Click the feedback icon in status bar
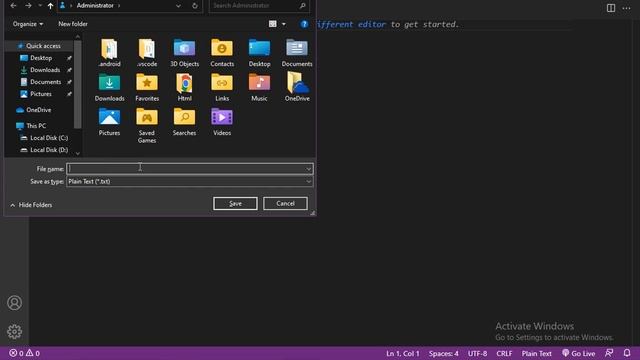The image size is (640, 360). pyautogui.click(x=609, y=353)
